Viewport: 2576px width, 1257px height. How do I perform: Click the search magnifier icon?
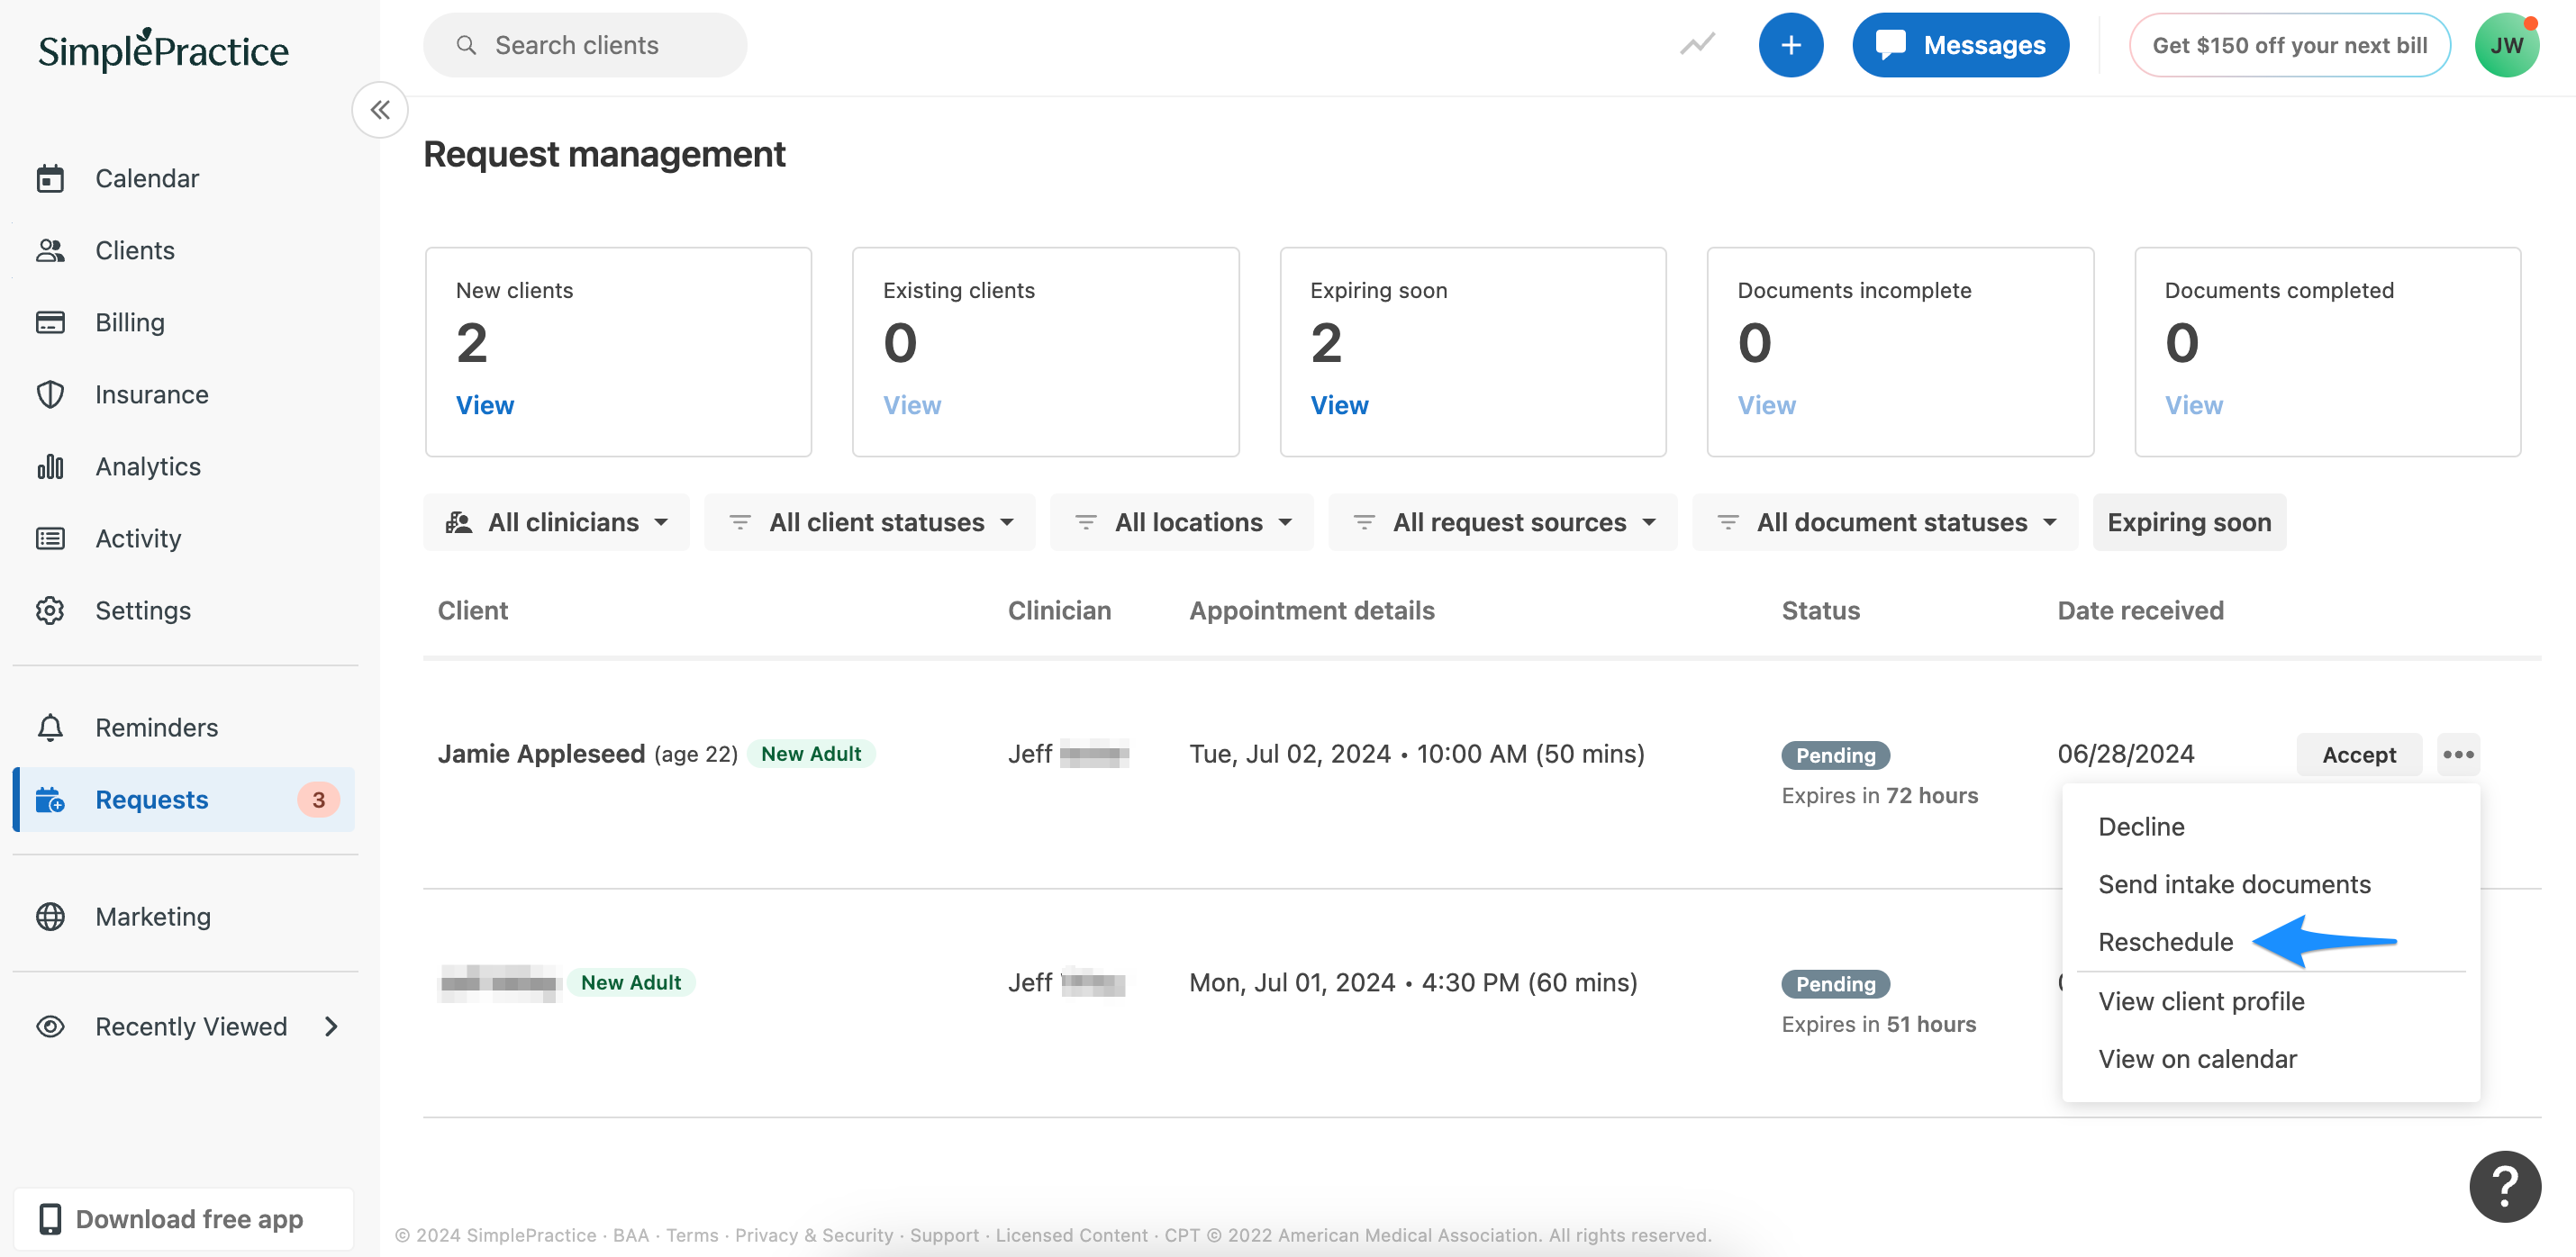pyautogui.click(x=466, y=45)
